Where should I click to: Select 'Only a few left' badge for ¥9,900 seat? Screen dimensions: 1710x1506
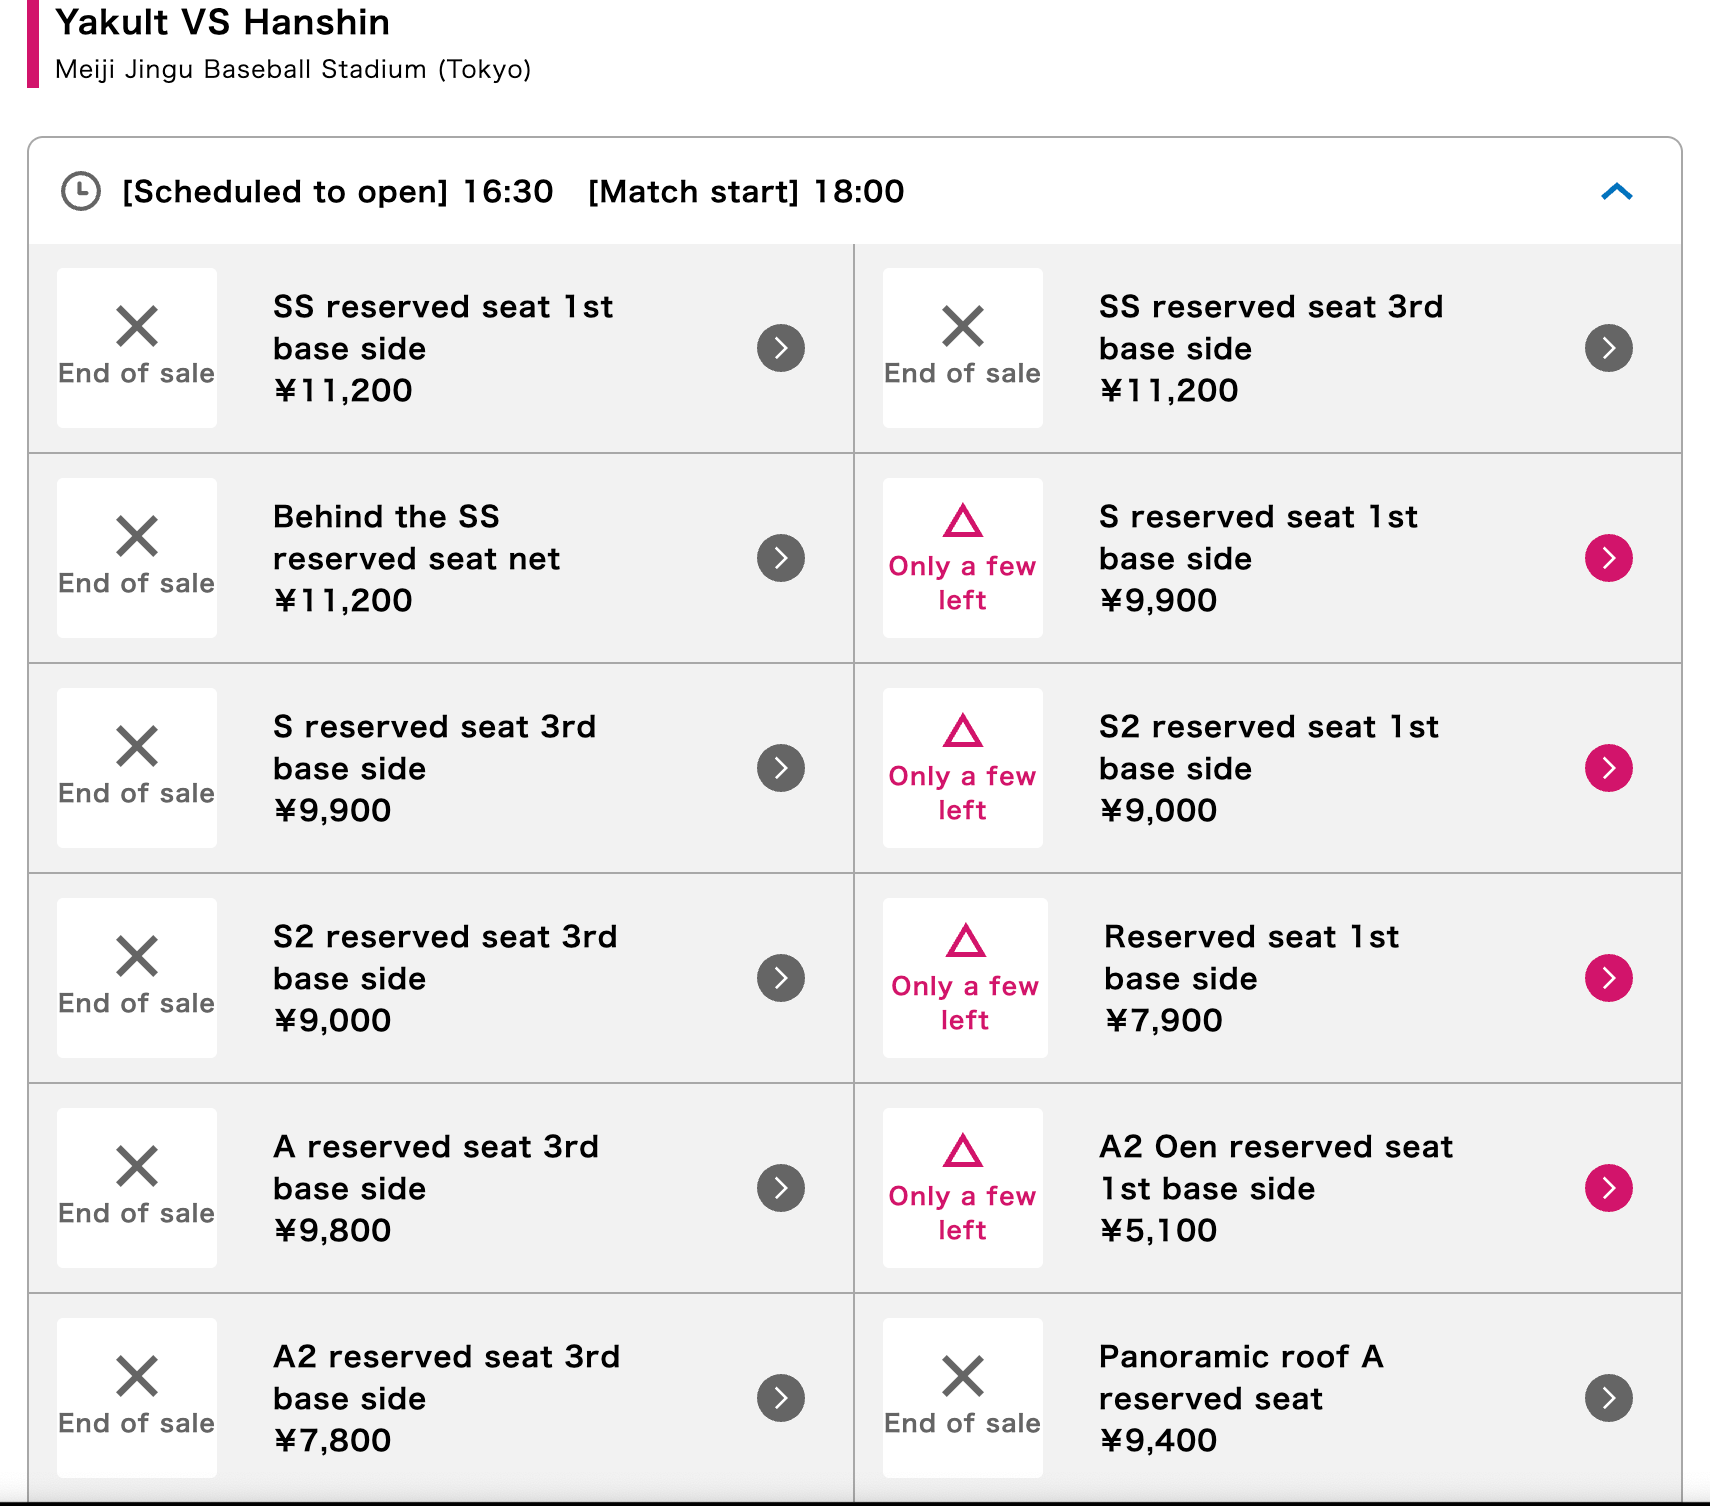tap(962, 558)
